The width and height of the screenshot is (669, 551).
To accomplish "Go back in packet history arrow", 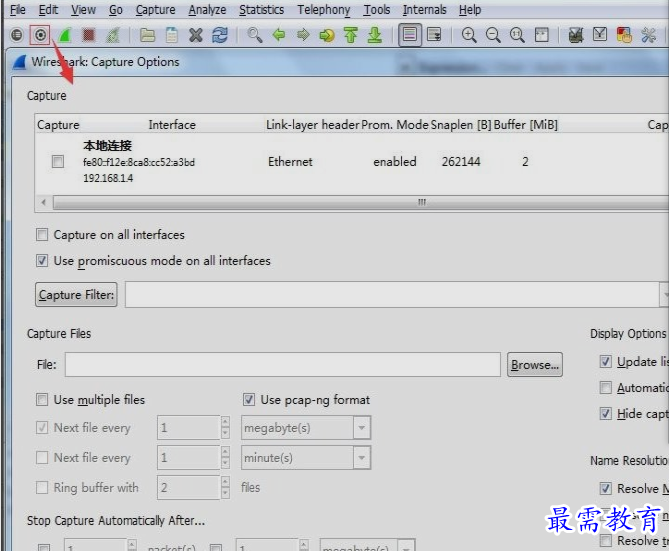I will pos(279,34).
